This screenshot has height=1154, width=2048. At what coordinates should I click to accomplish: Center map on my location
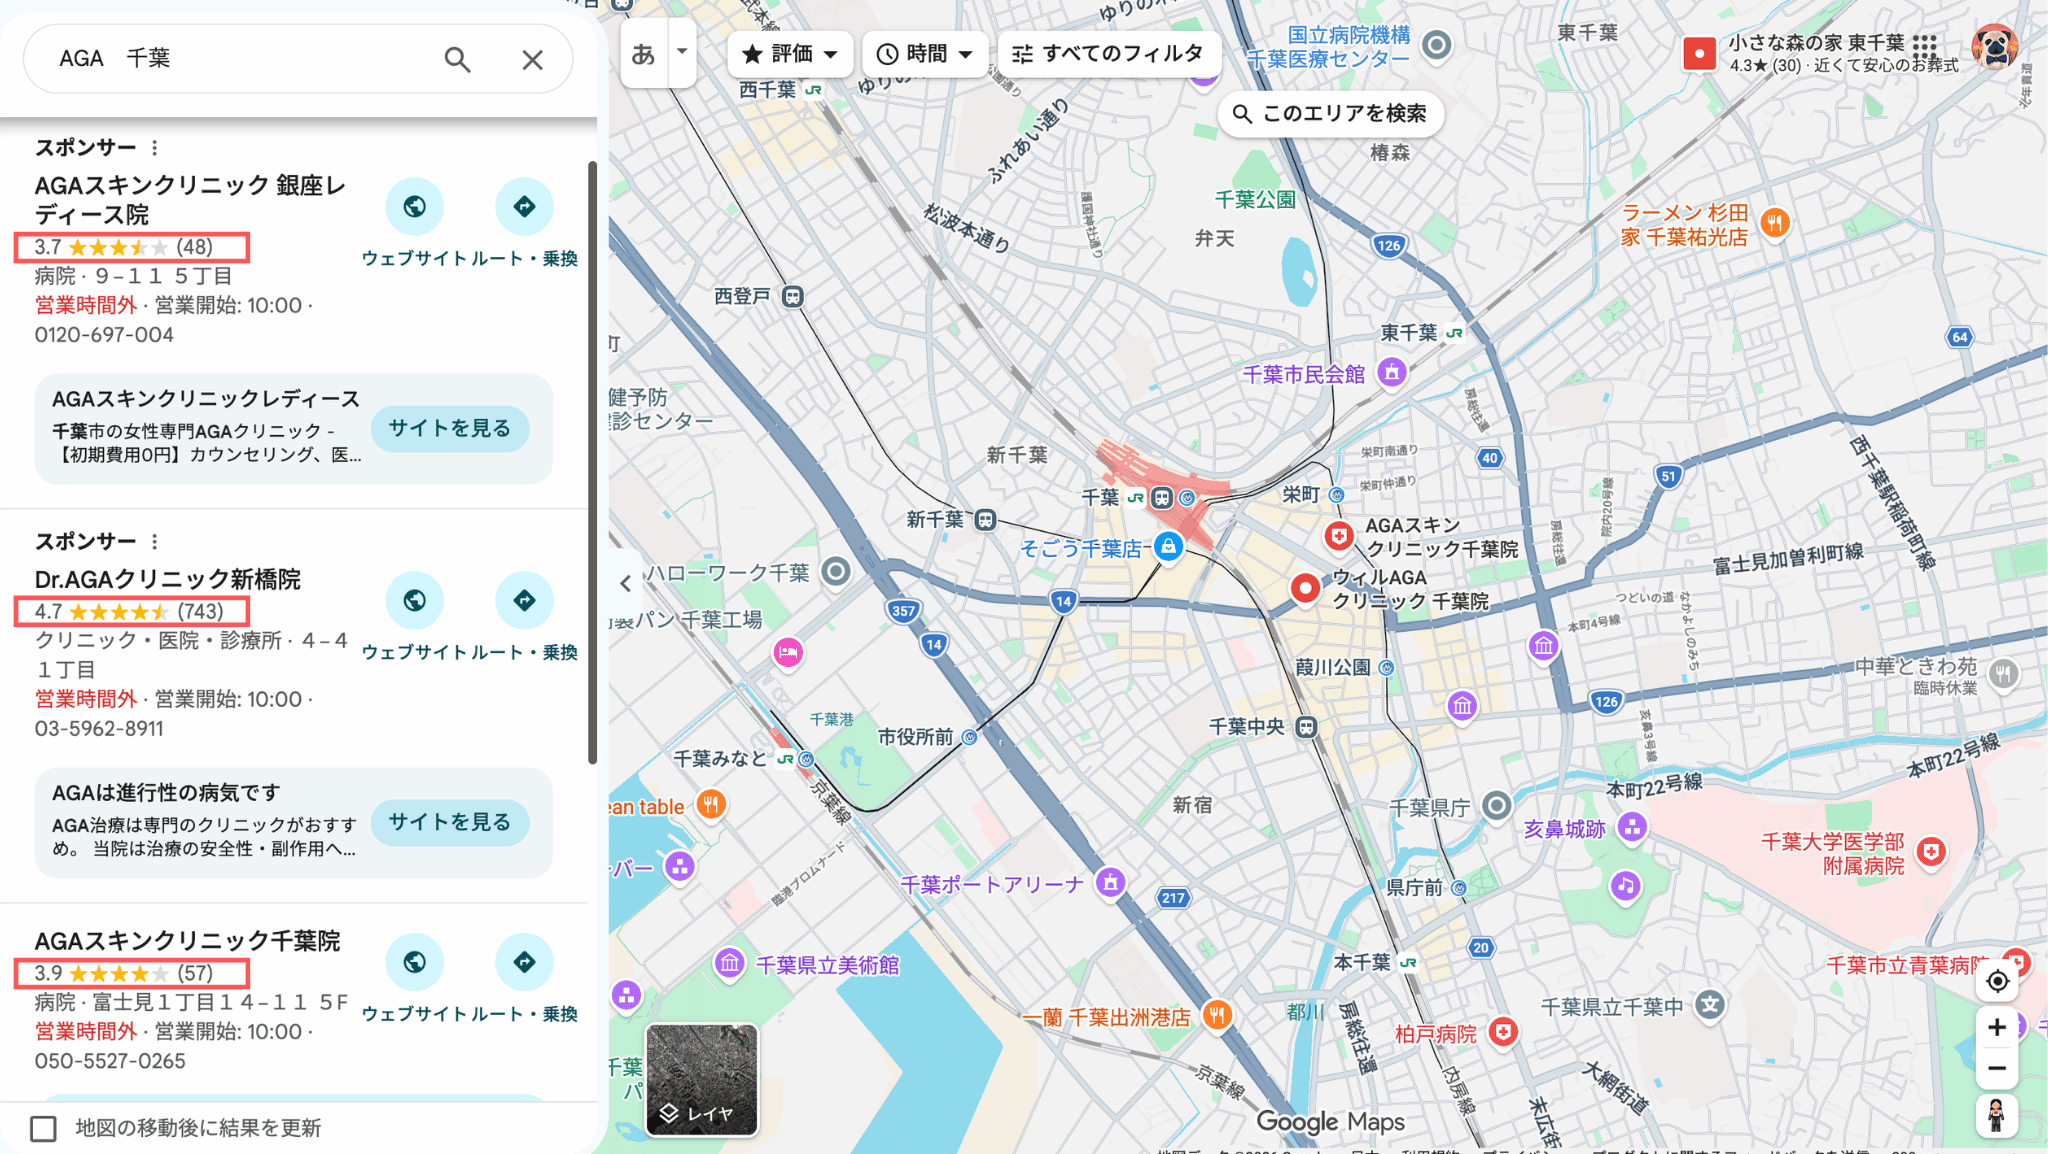click(1997, 981)
